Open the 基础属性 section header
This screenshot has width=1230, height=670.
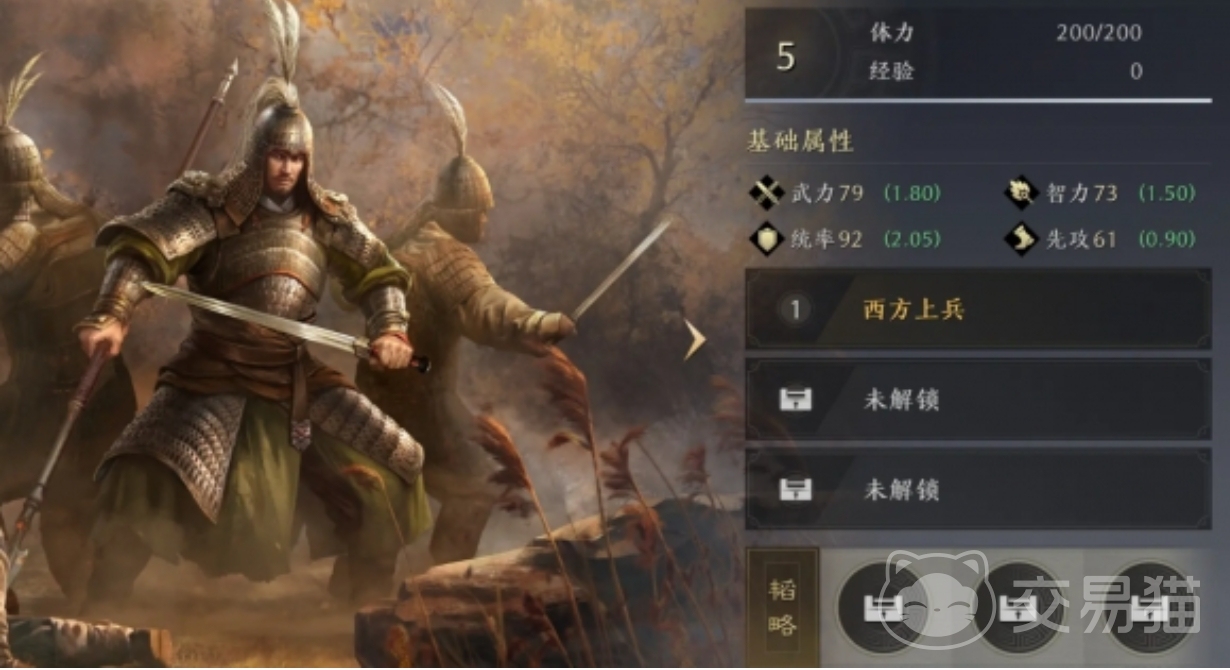pyautogui.click(x=801, y=141)
